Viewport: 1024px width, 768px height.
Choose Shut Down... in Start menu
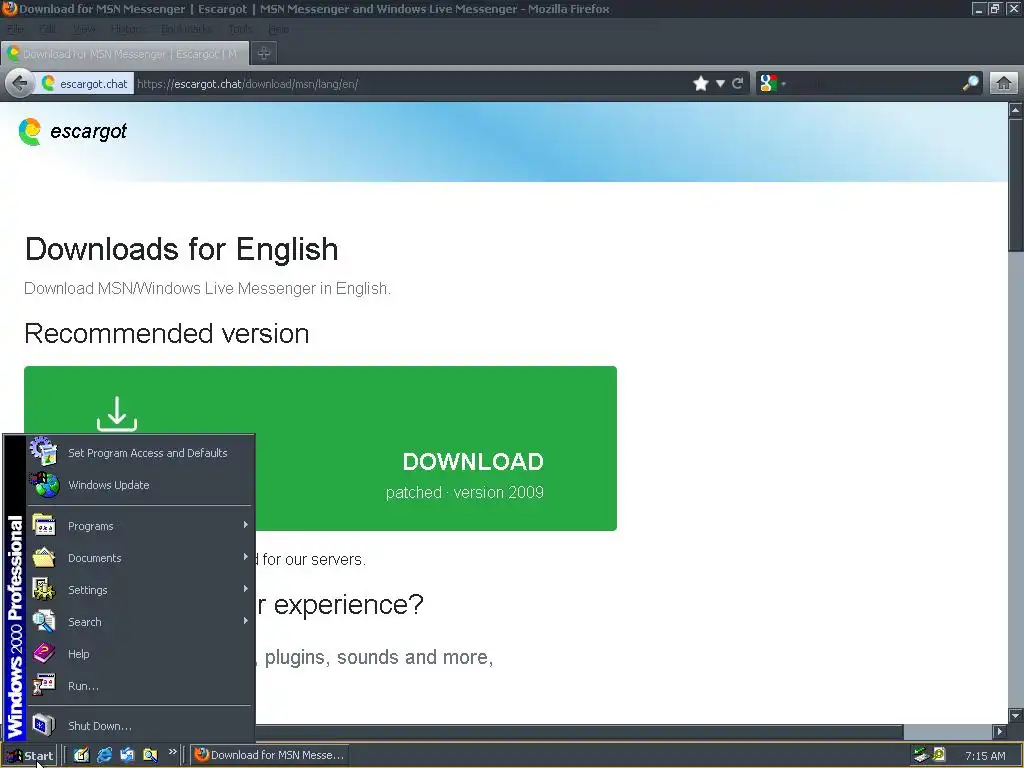point(140,726)
